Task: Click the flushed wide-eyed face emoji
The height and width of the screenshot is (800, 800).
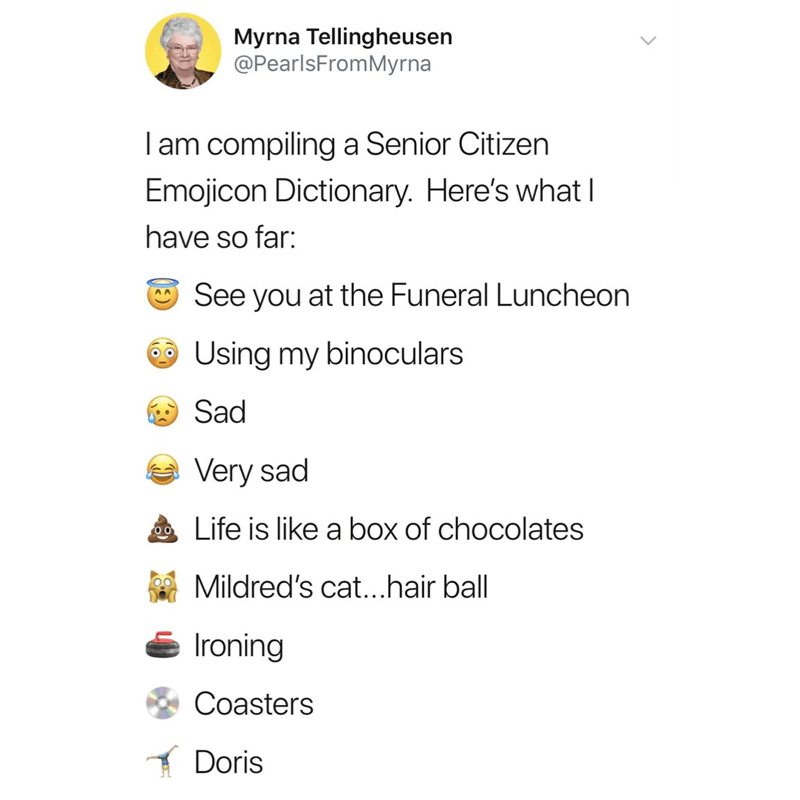Action: 164,353
